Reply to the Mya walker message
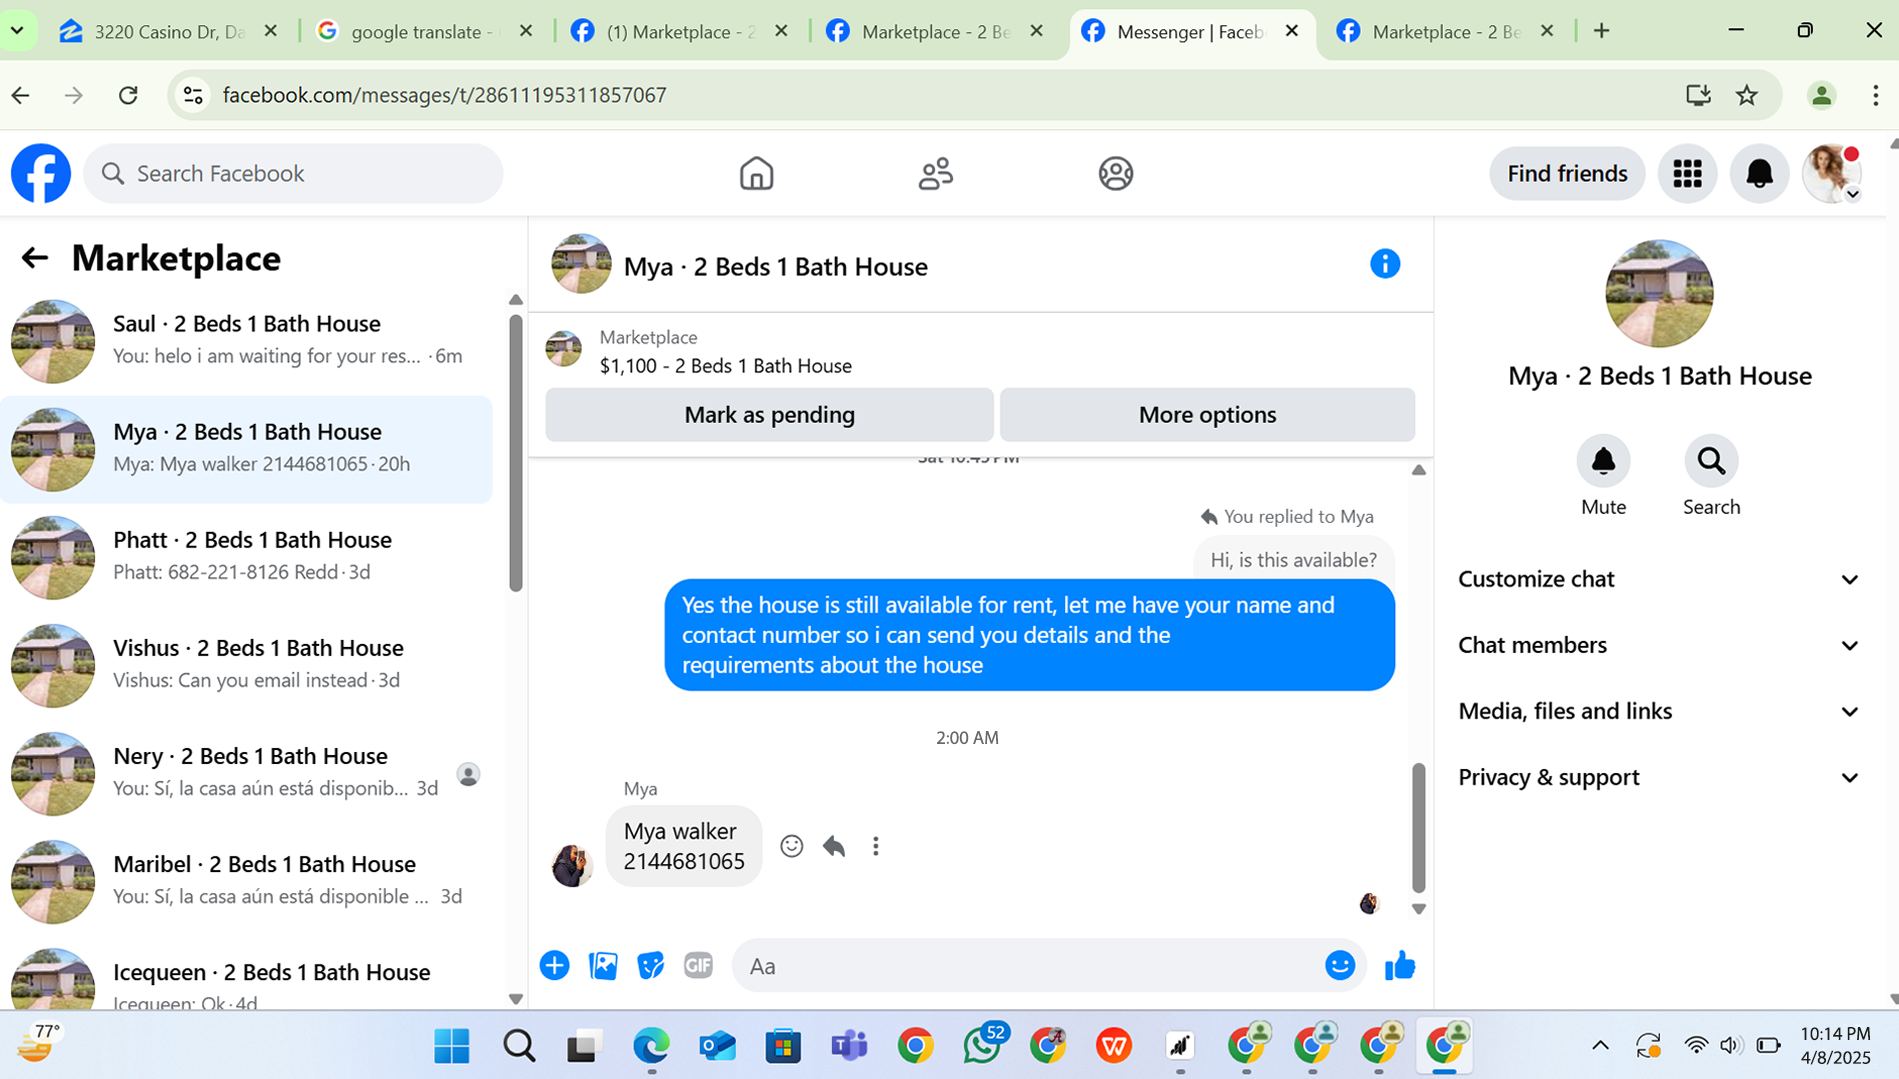The height and width of the screenshot is (1079, 1899). click(x=834, y=846)
